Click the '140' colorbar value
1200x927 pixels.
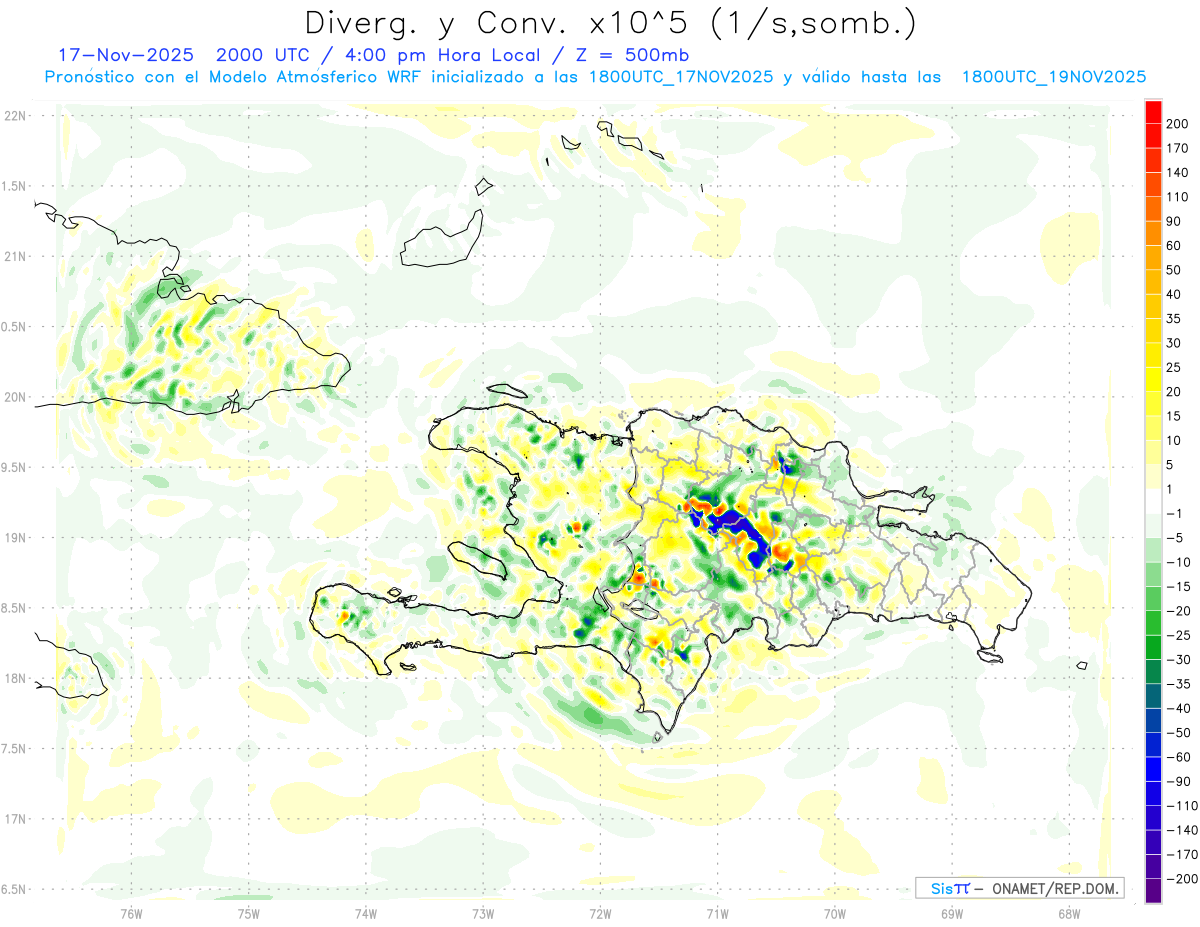(x=1177, y=172)
